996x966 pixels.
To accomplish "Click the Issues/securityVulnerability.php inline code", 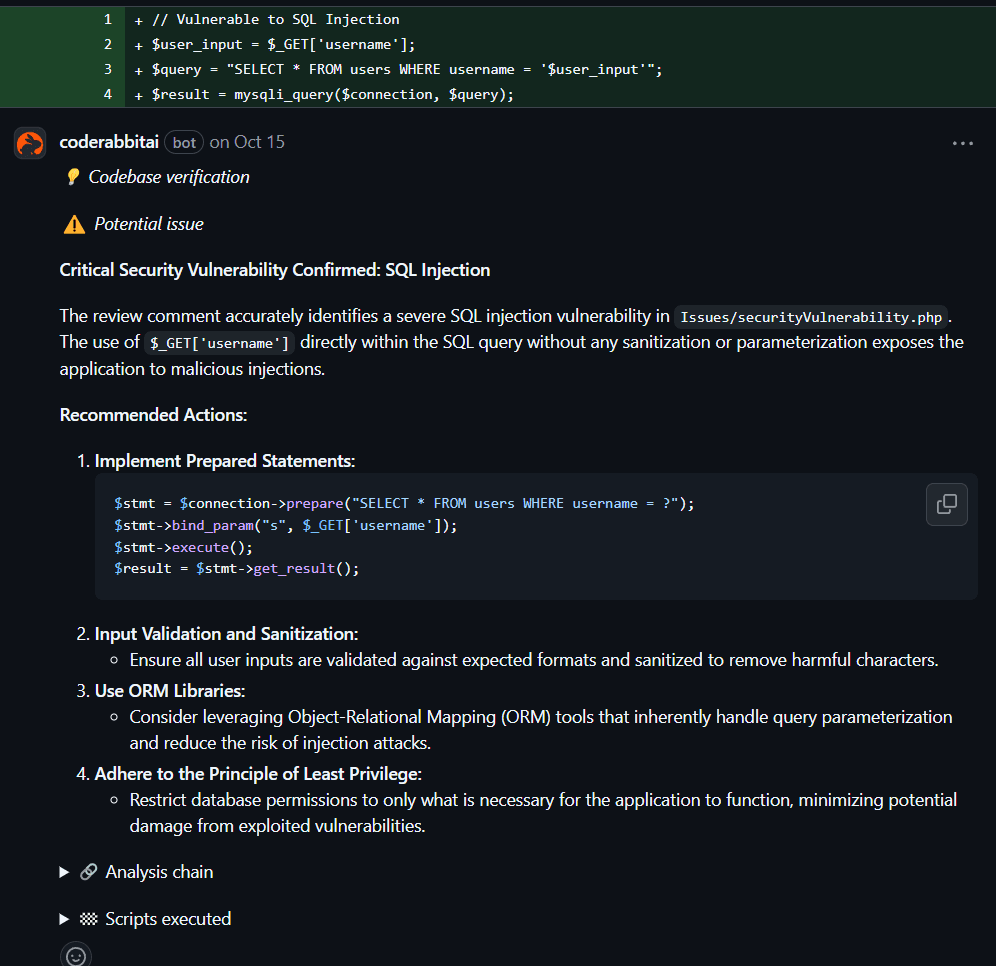I will pyautogui.click(x=811, y=318).
